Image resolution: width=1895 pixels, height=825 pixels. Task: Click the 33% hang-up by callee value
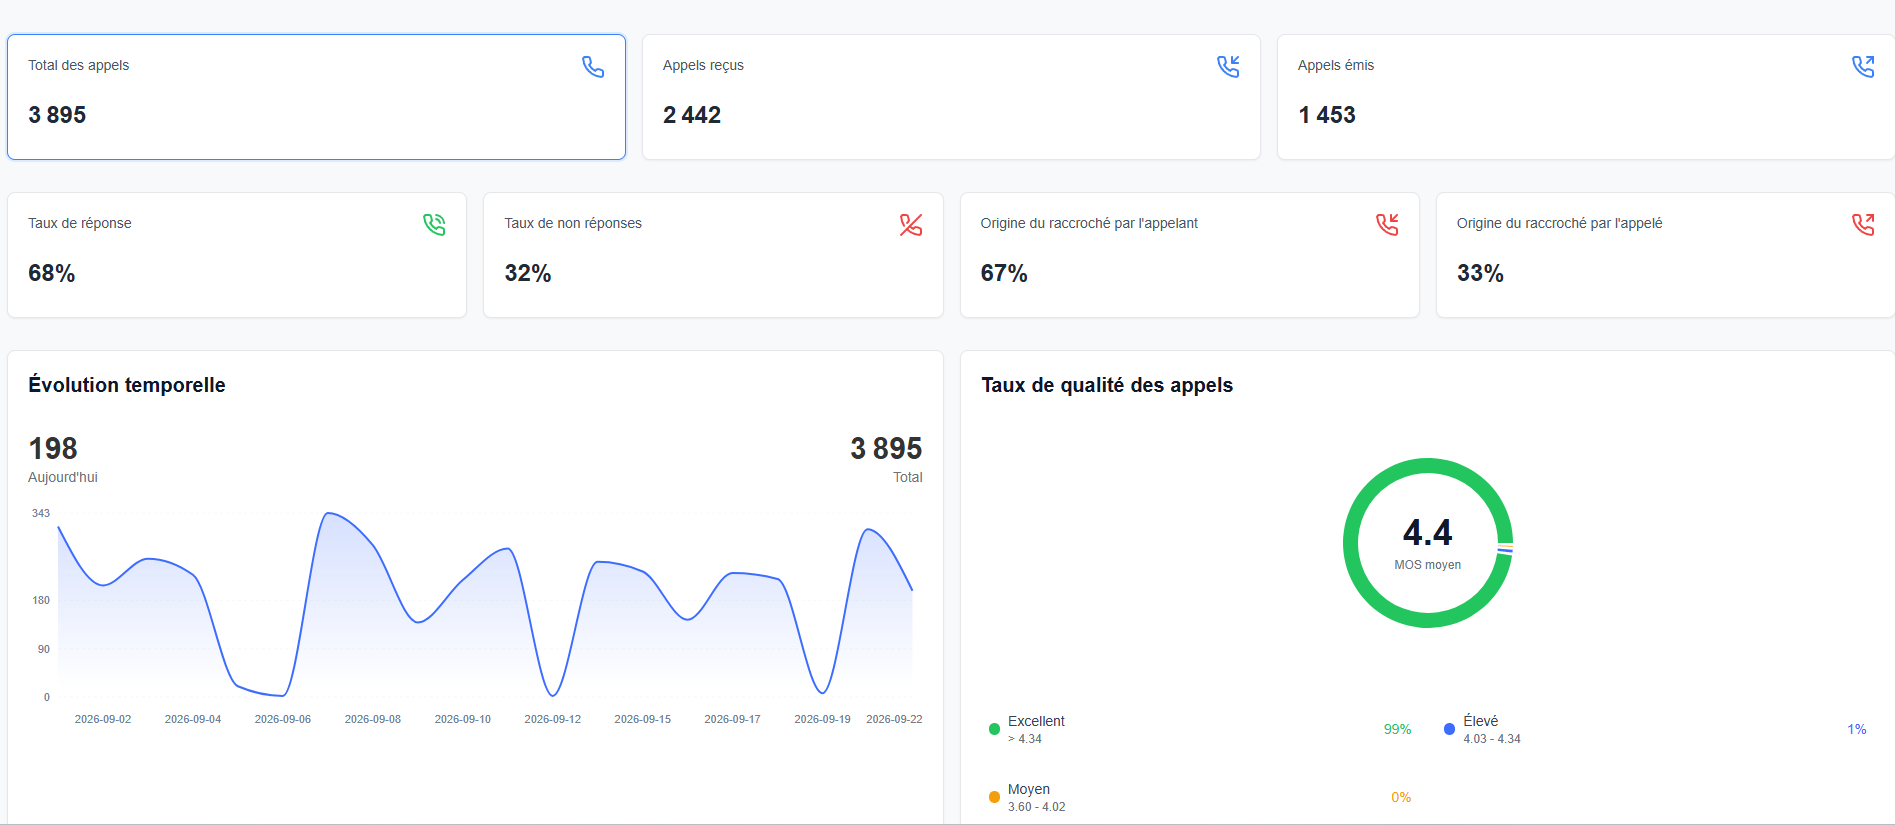1480,273
